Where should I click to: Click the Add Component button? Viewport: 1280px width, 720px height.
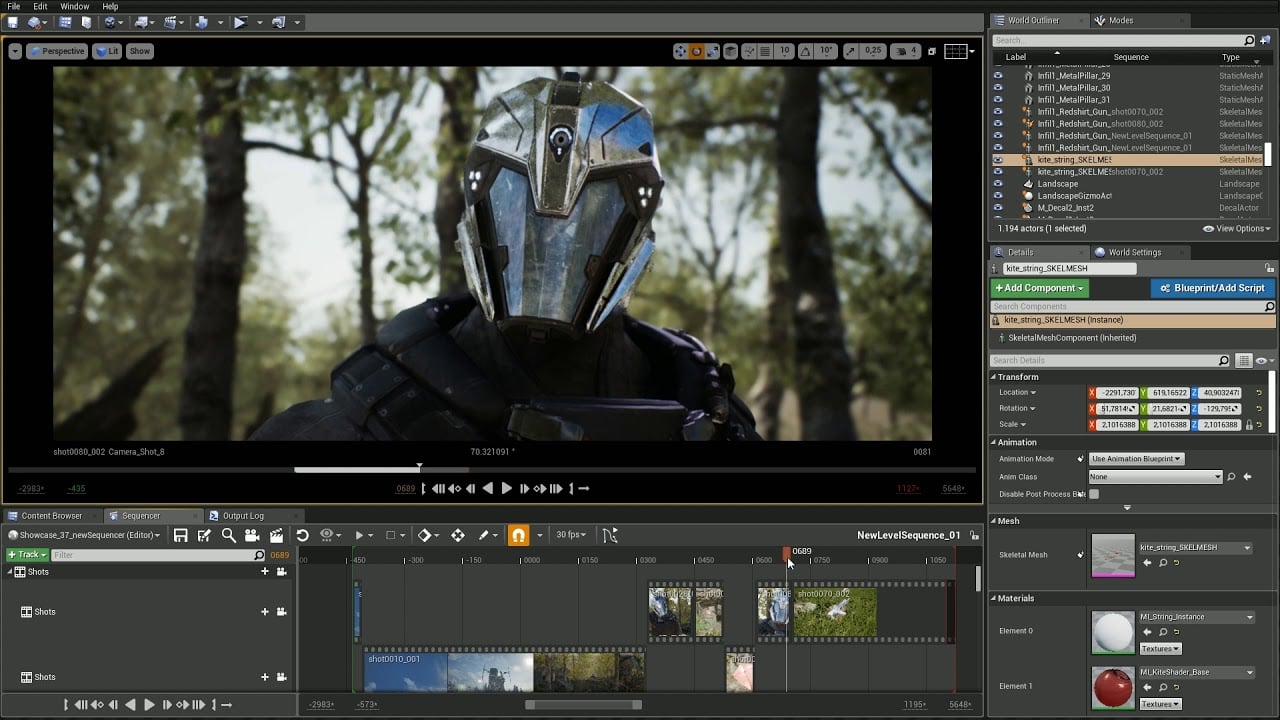click(x=1039, y=288)
